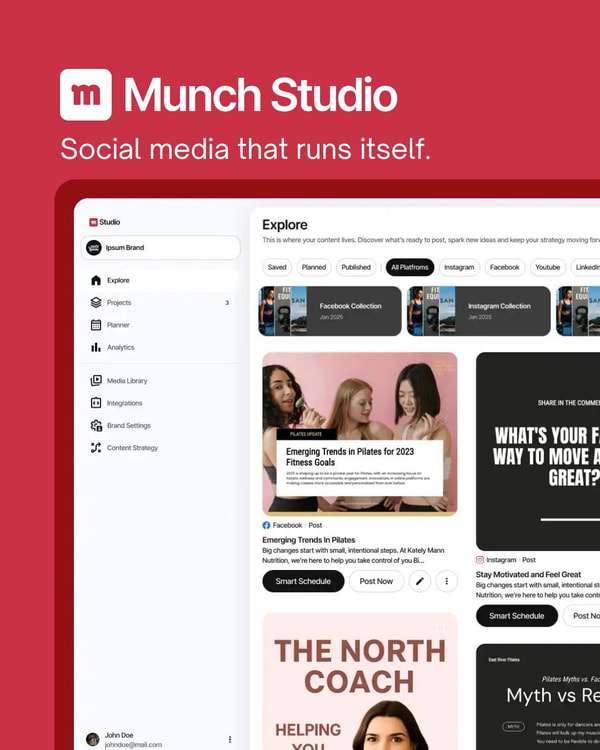Click the Content Strategy icon

click(96, 448)
